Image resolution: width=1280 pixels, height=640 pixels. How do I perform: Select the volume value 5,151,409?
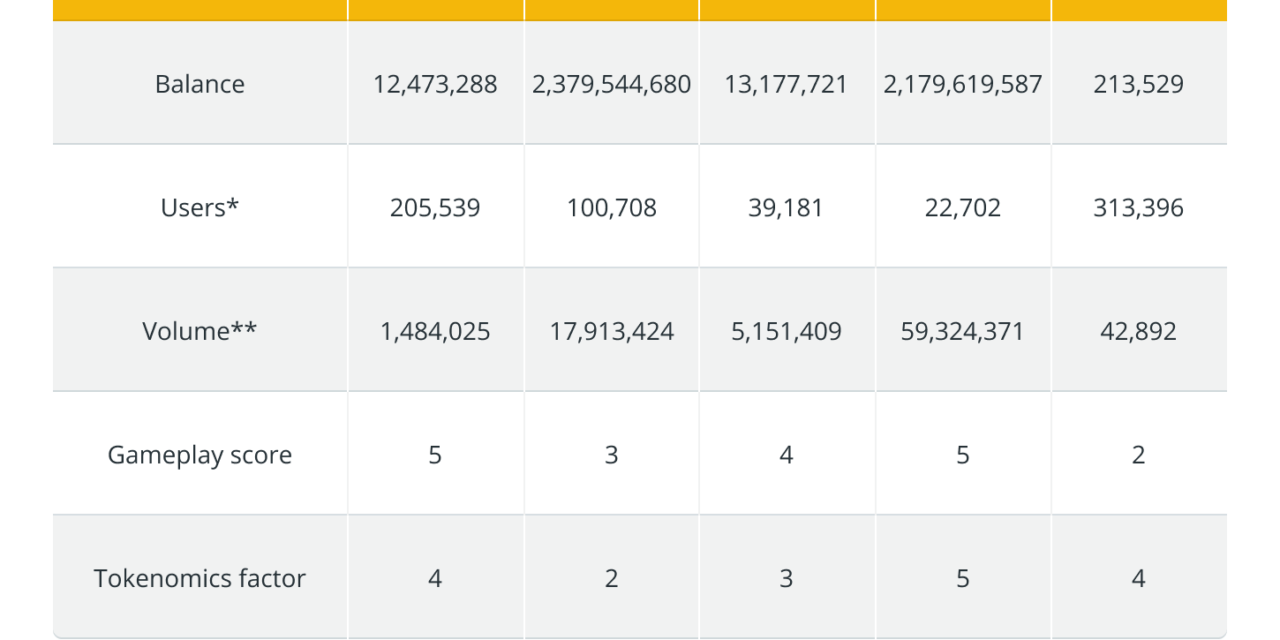(x=786, y=331)
